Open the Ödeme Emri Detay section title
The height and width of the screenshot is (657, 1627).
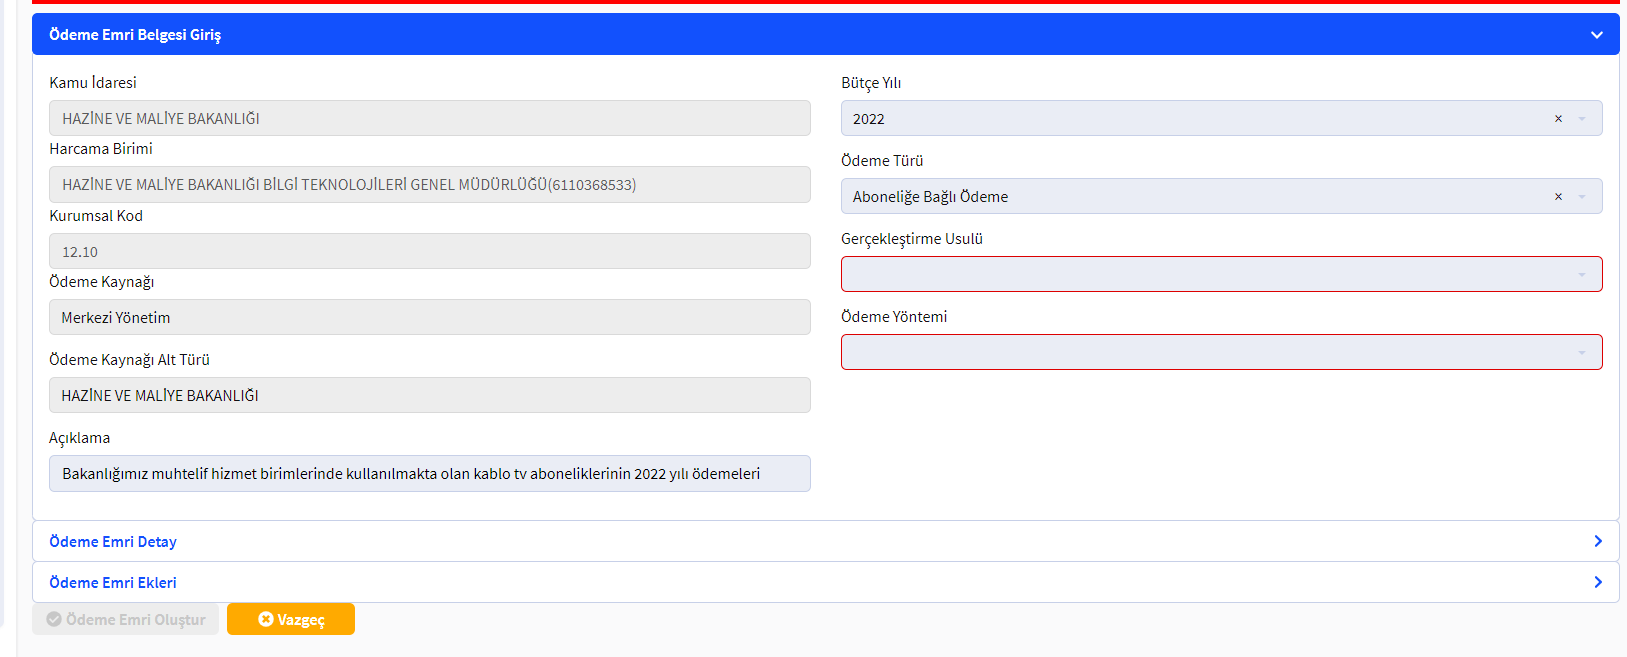tap(113, 541)
